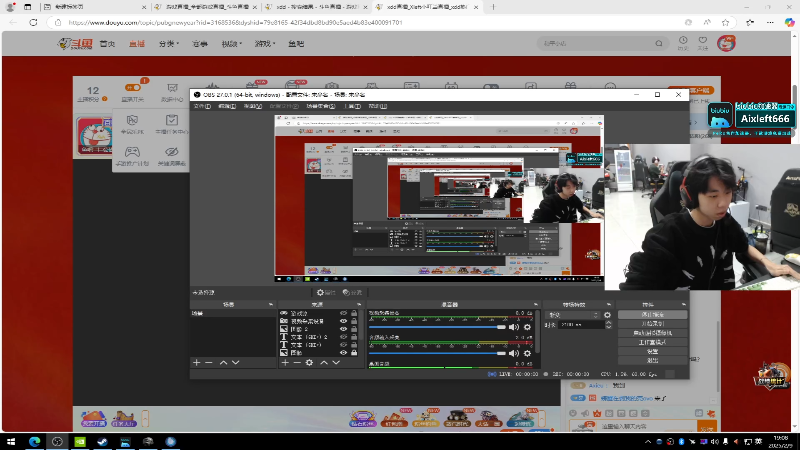Open Douyu avatar icon in site header
Screen dimensions: 800x450
coord(726,43)
